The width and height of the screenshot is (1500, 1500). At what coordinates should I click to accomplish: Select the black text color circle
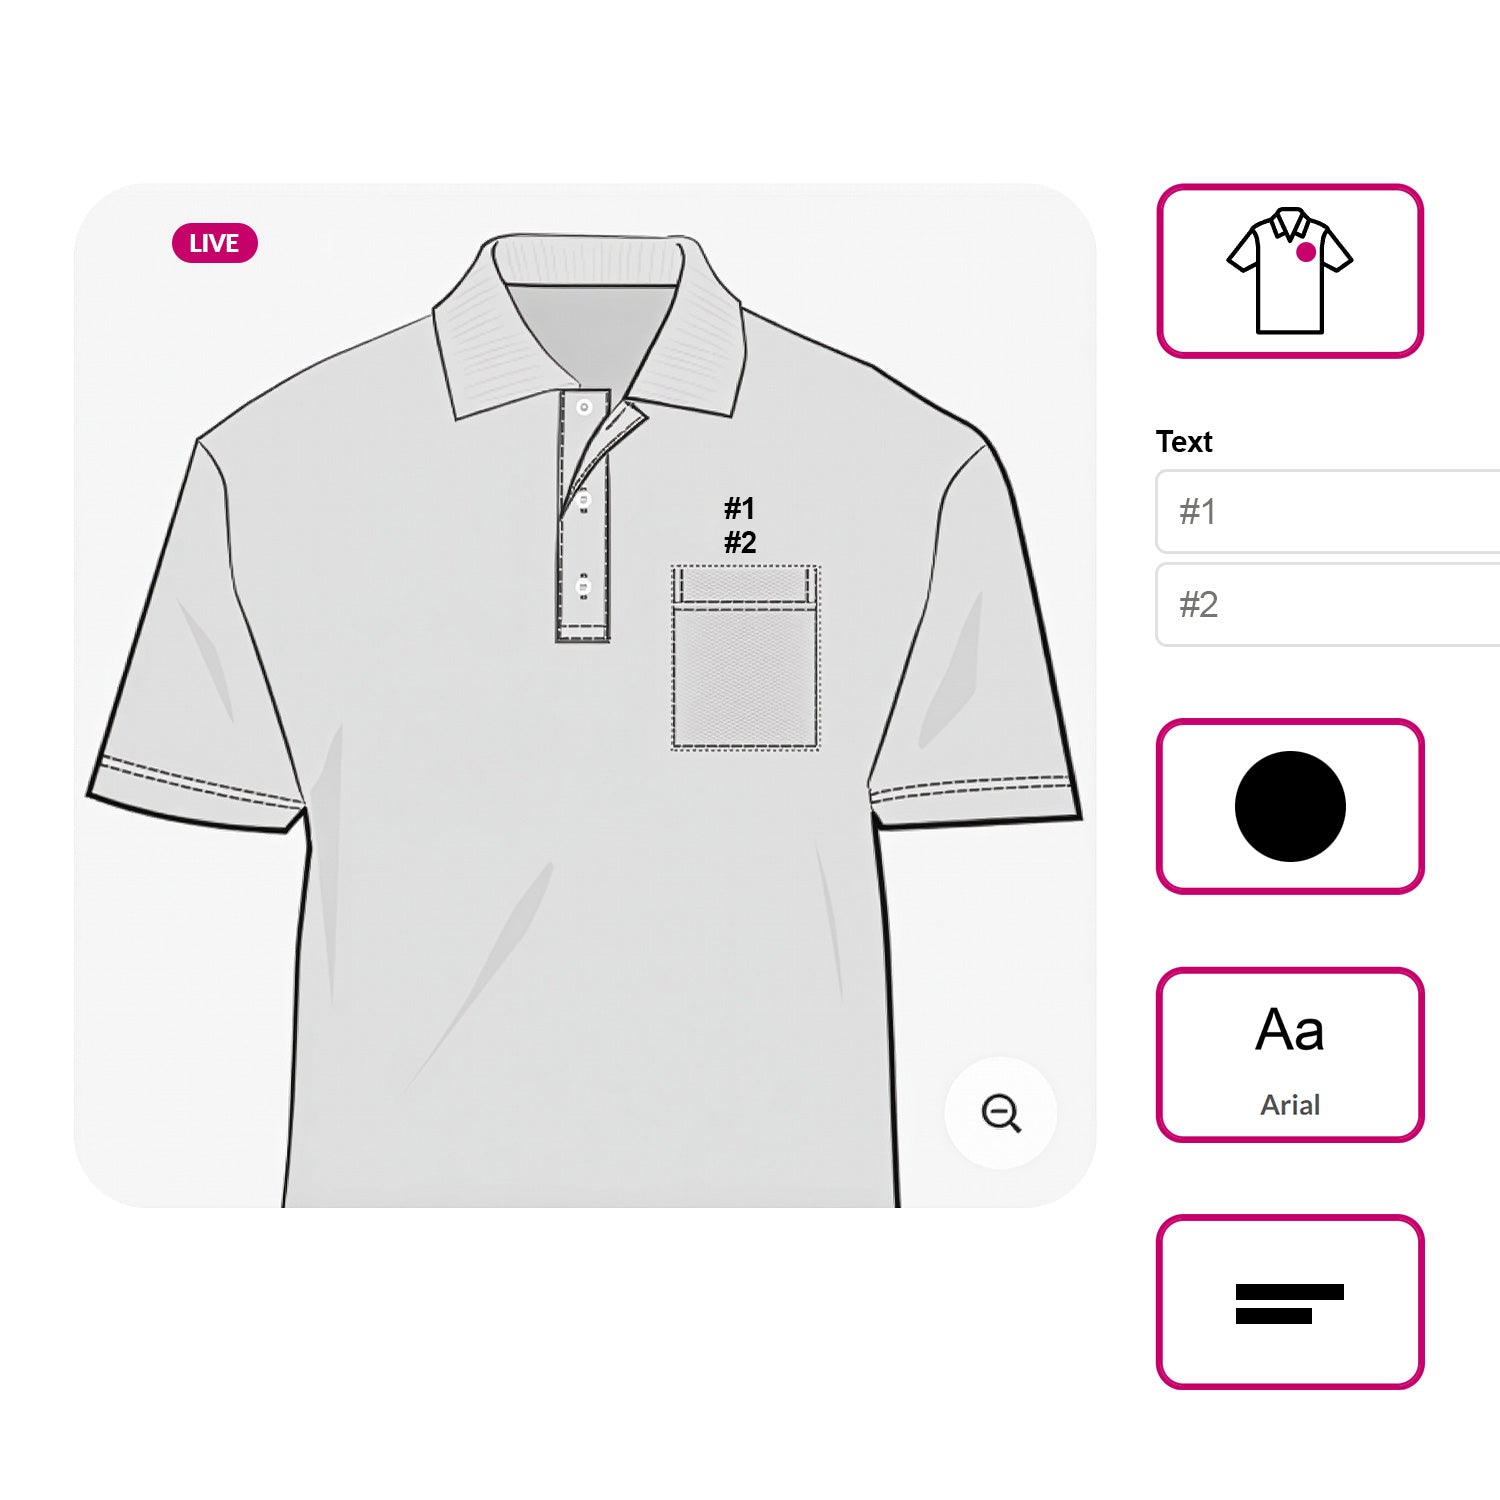pyautogui.click(x=1290, y=806)
